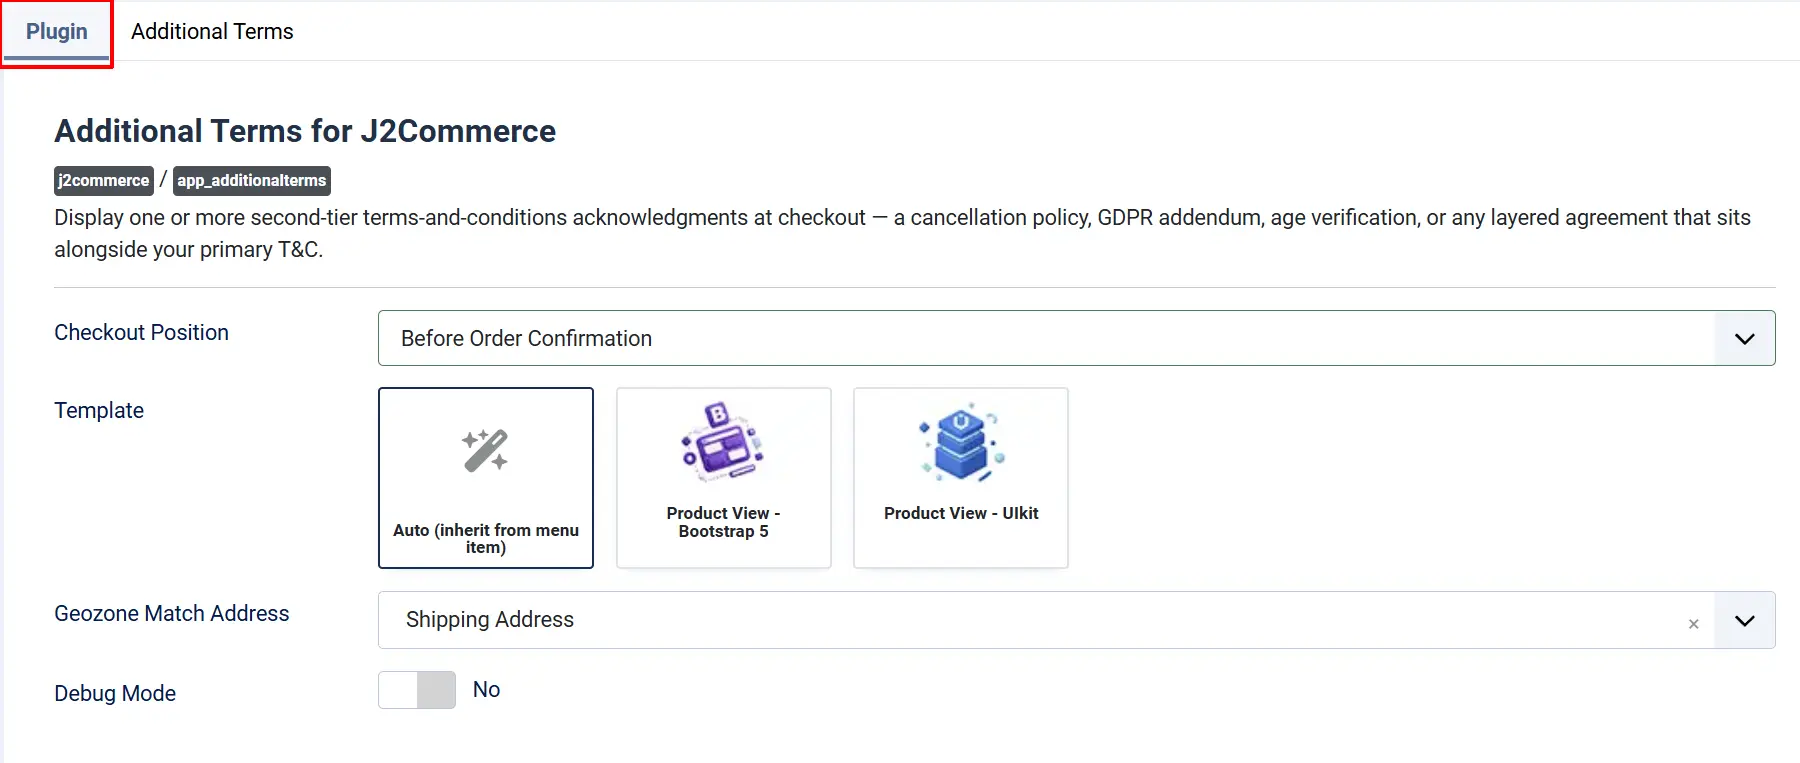Click the app_additionalterms badge
The width and height of the screenshot is (1800, 763).
[x=252, y=180]
